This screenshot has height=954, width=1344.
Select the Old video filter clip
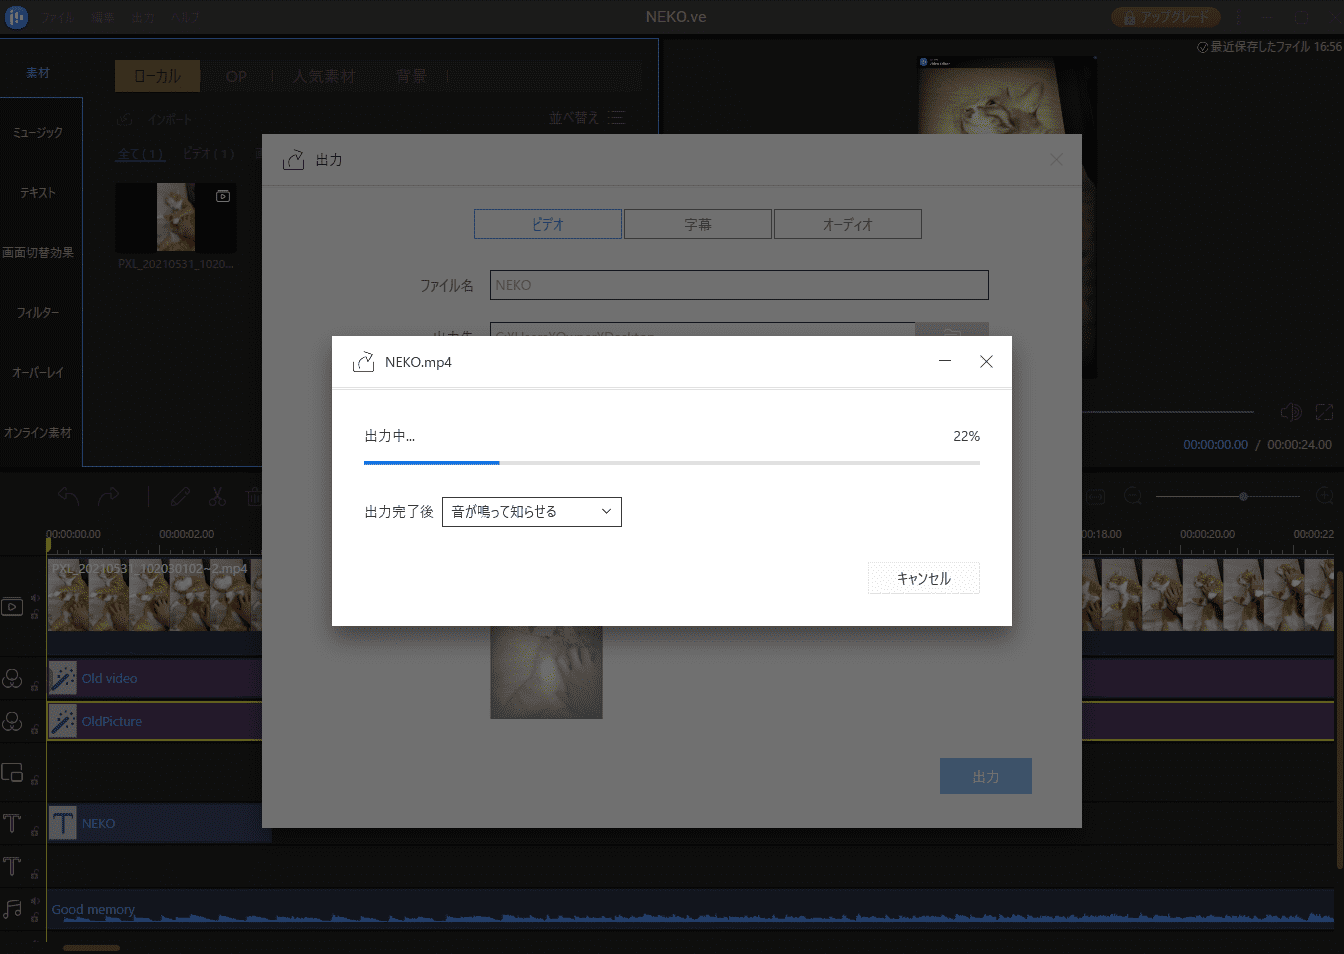[x=155, y=678]
